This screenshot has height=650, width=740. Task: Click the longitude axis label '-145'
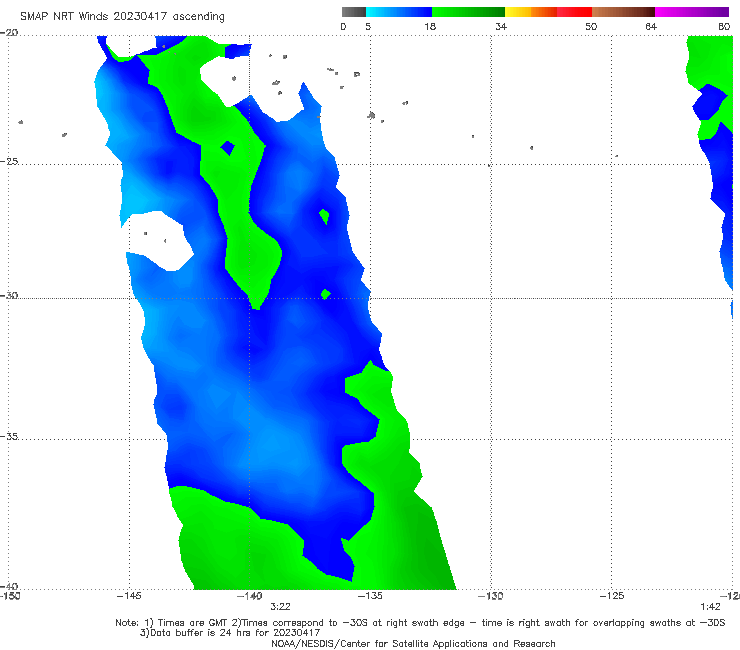pyautogui.click(x=129, y=596)
